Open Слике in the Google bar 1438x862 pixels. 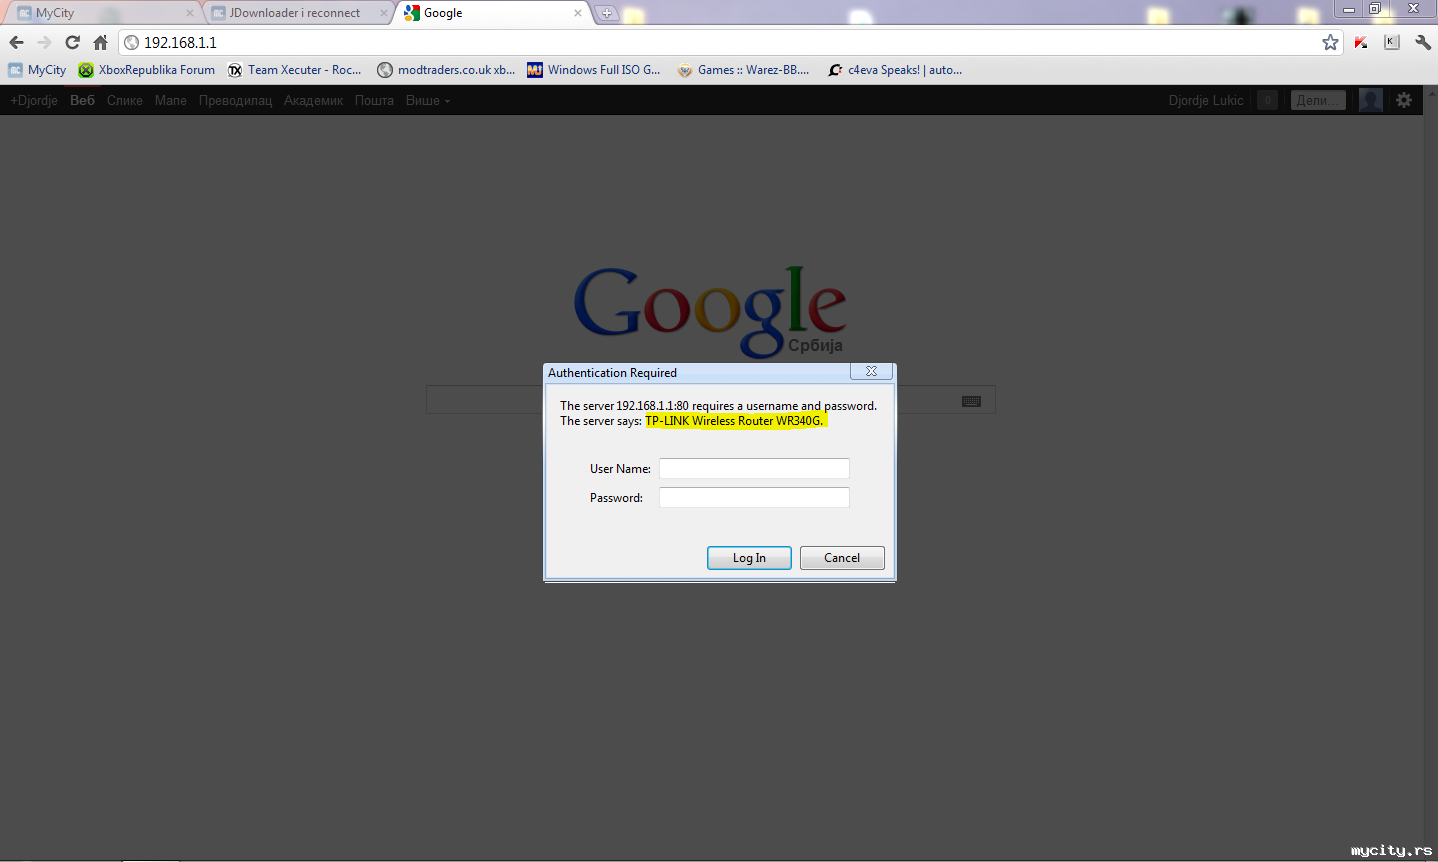click(125, 100)
